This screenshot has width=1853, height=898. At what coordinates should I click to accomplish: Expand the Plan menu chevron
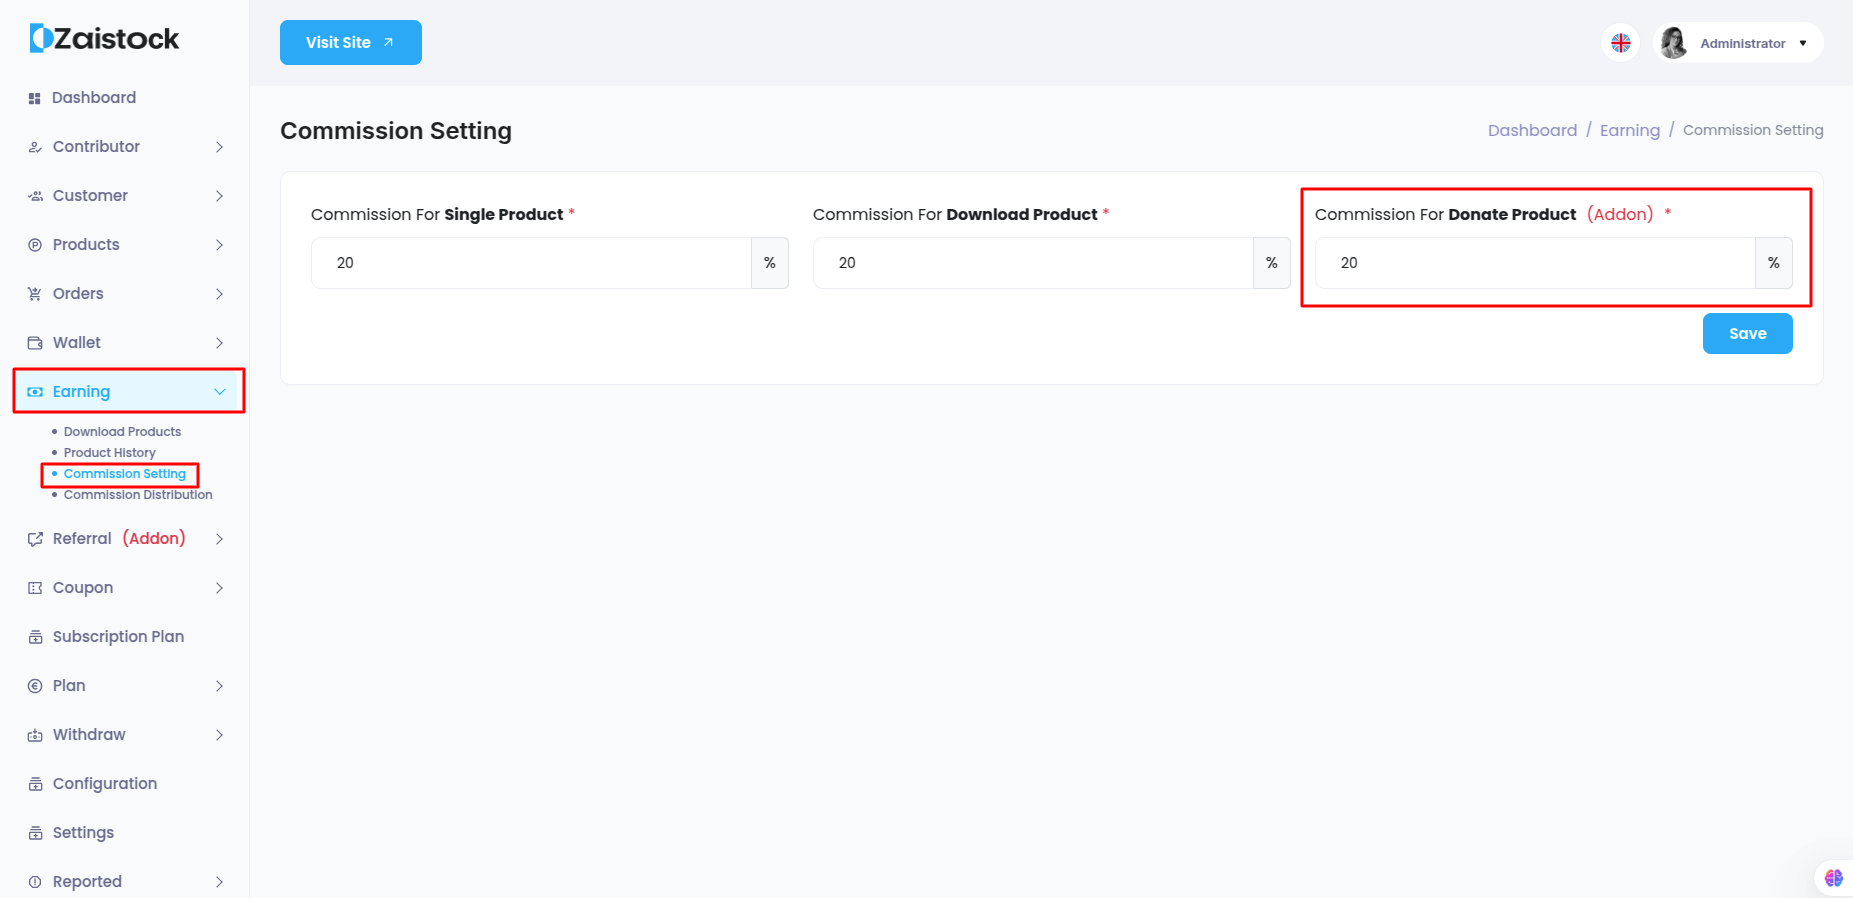[220, 686]
